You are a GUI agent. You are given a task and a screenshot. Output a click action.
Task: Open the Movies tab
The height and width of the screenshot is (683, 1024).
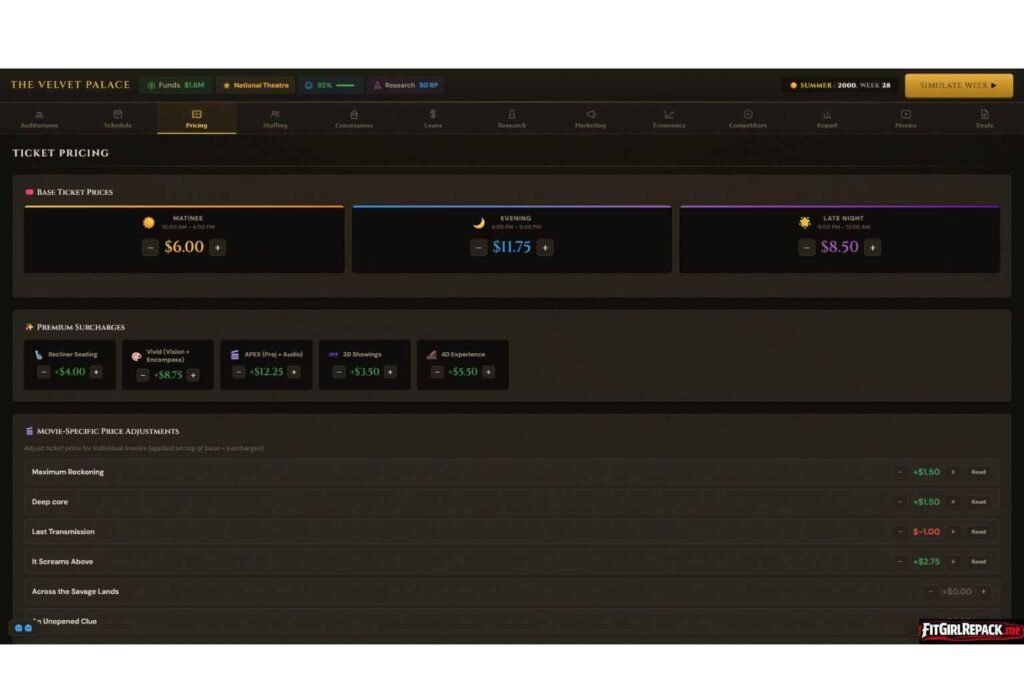[x=905, y=119]
